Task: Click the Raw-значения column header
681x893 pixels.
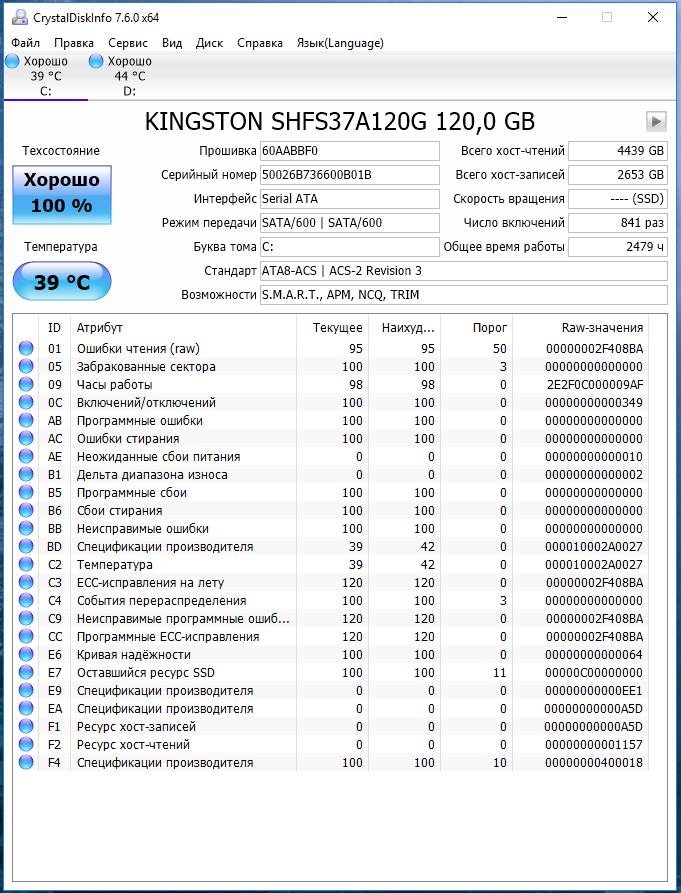Action: pos(580,327)
